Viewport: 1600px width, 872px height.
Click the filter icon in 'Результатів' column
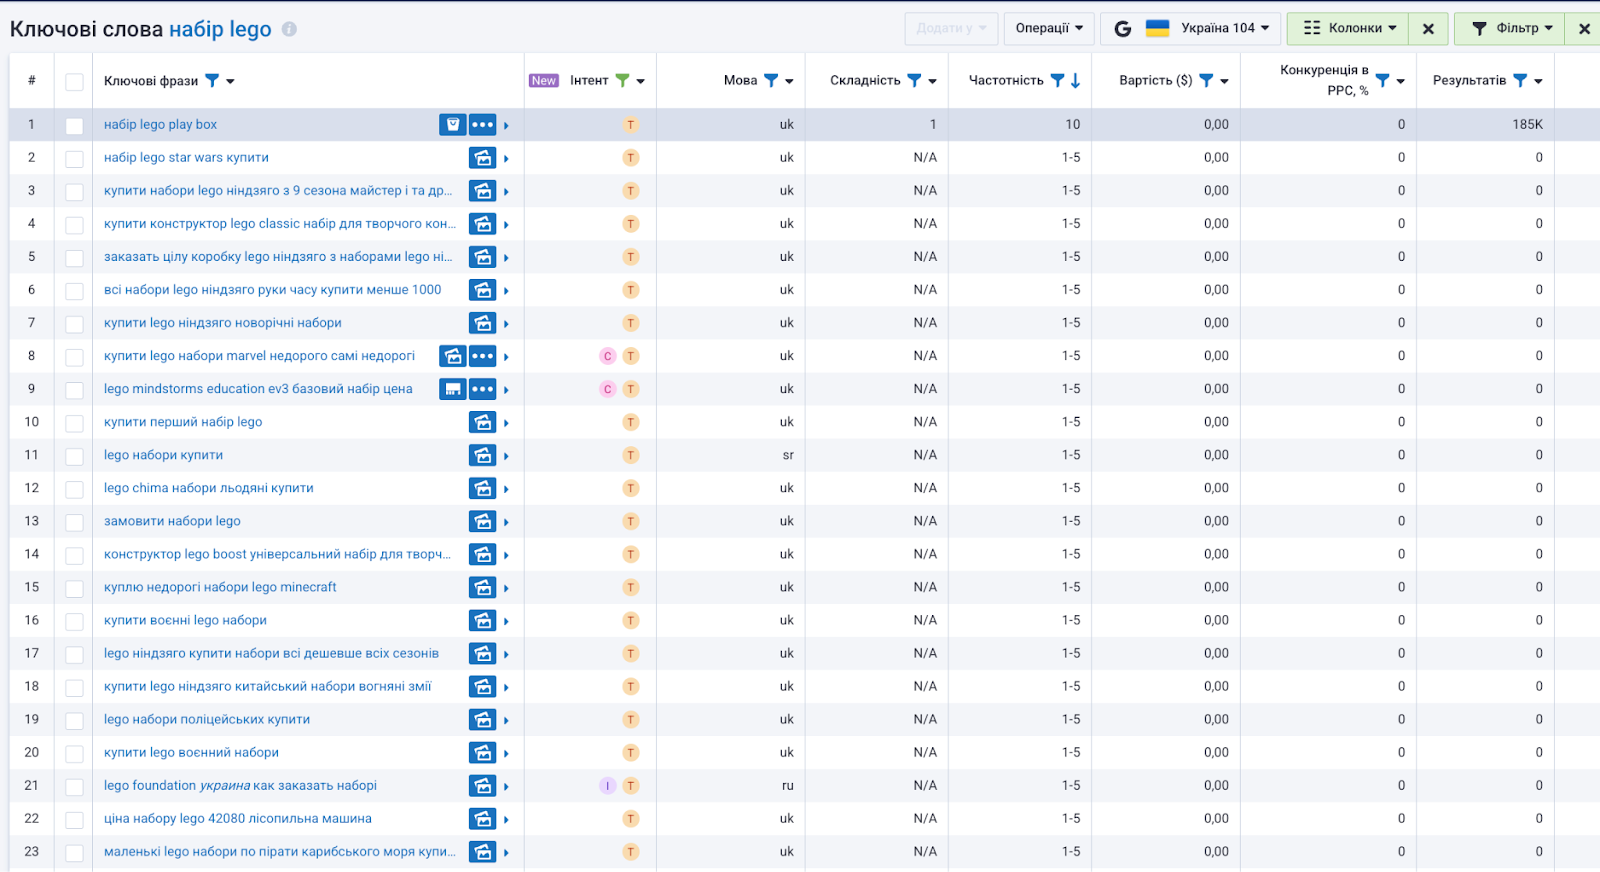coord(1520,81)
